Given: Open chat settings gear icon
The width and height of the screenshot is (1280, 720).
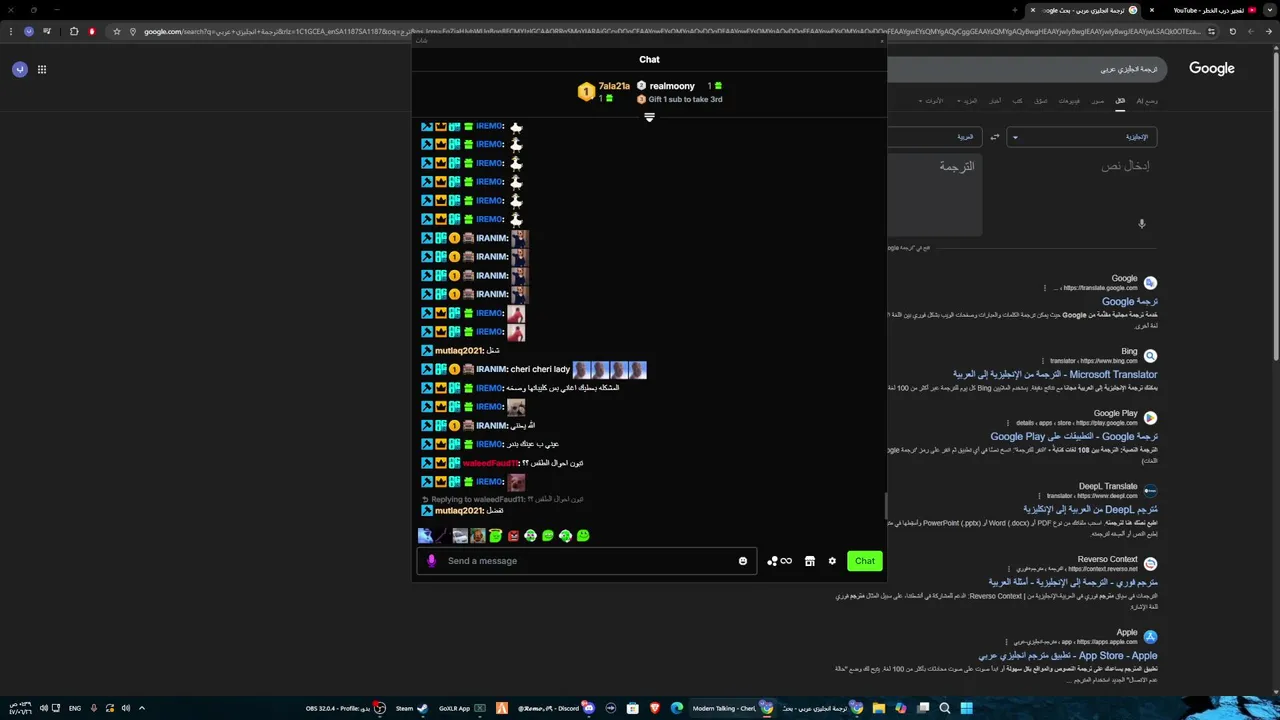Looking at the screenshot, I should pyautogui.click(x=832, y=561).
